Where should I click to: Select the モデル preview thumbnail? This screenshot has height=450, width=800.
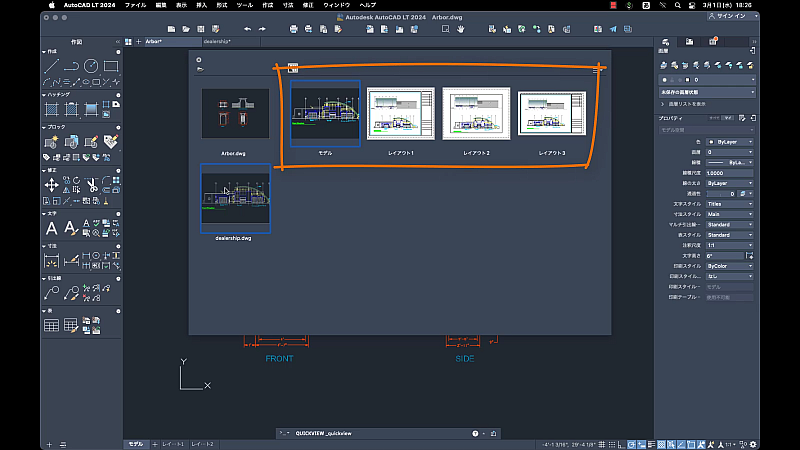tap(325, 113)
